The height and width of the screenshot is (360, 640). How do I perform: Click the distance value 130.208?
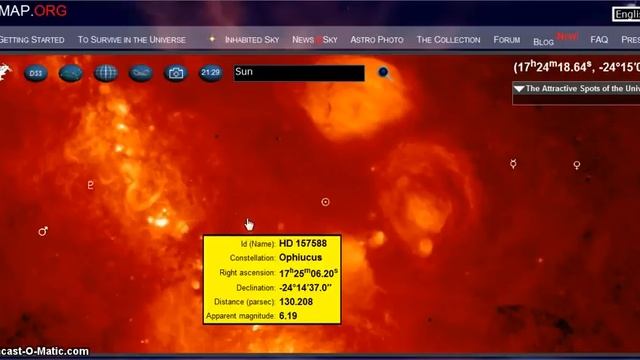(296, 302)
